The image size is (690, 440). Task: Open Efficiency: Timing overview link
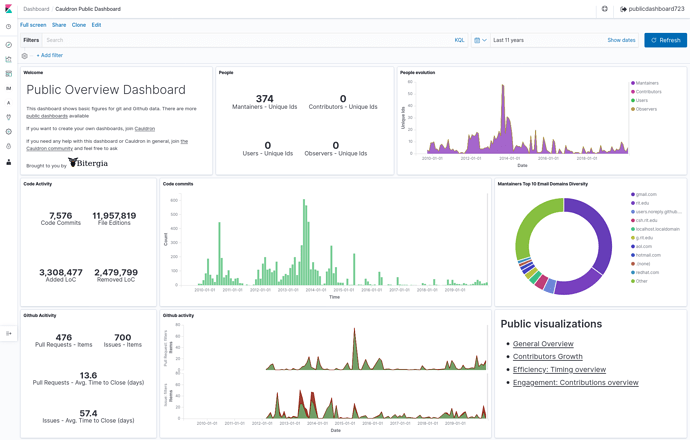pos(559,370)
